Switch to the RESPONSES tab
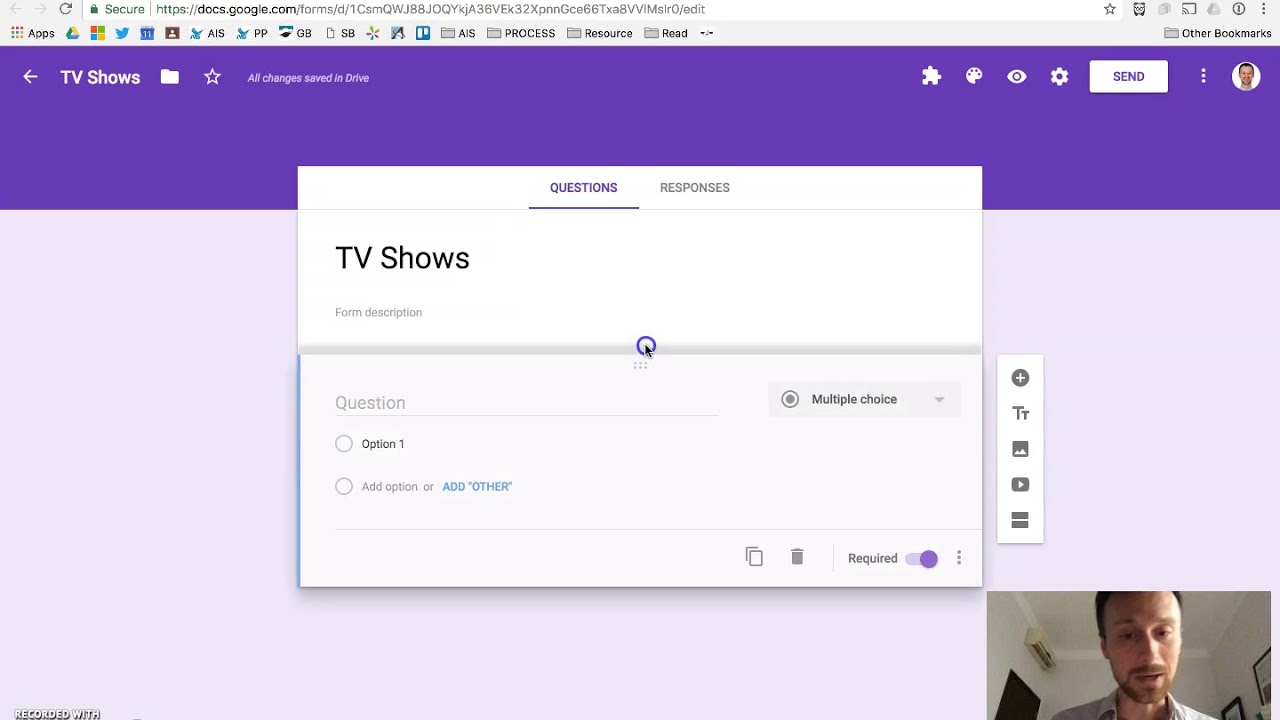Screen dimensions: 1280x720 pyautogui.click(x=694, y=188)
